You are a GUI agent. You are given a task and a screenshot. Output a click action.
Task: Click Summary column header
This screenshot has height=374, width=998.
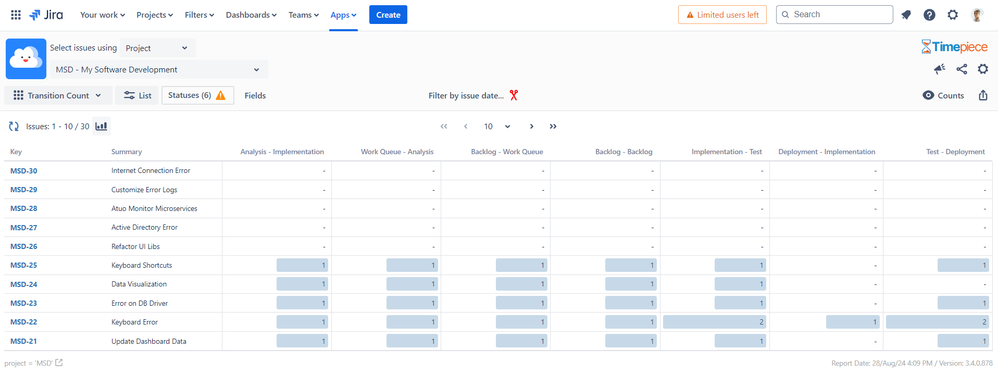(x=127, y=152)
